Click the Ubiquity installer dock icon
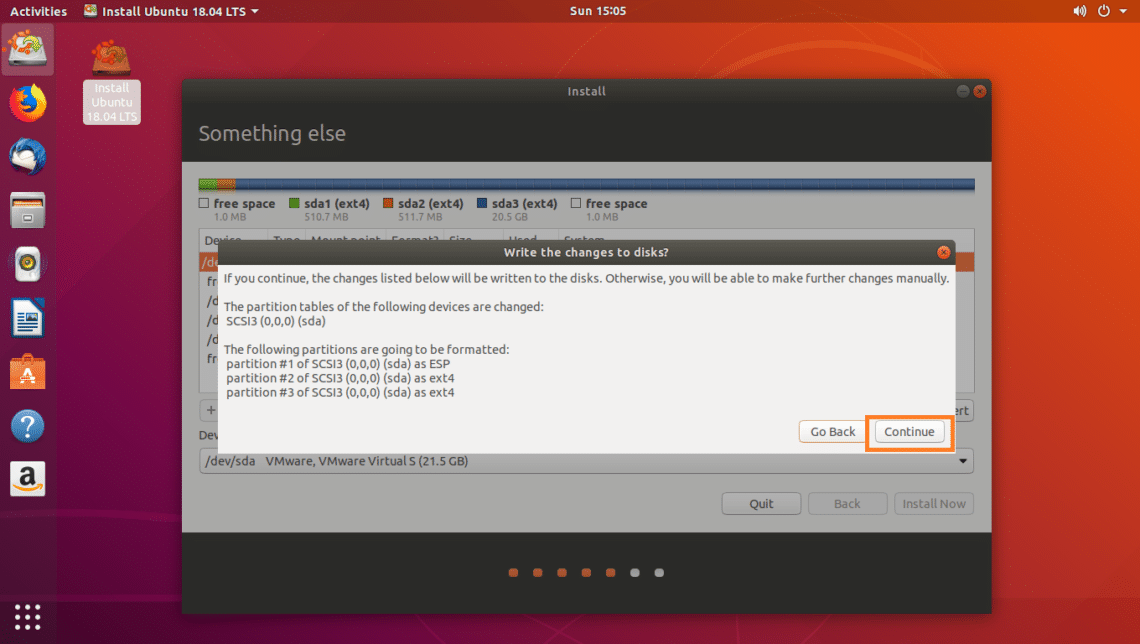This screenshot has width=1140, height=644. [28, 49]
